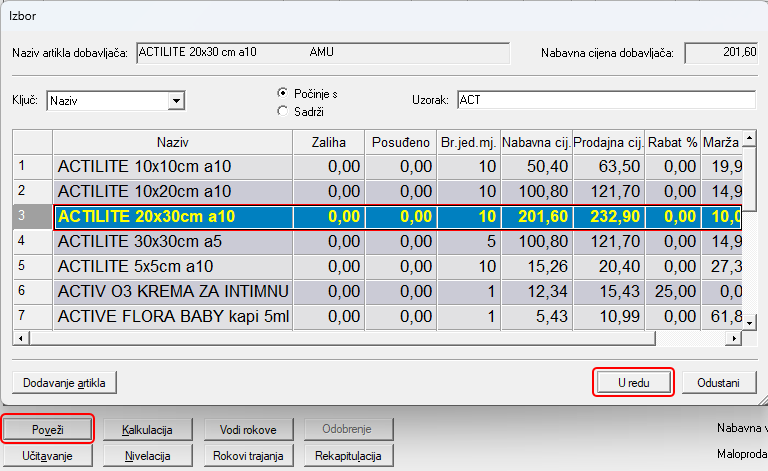Screen dimensions: 768x471
Task: Click the 'Br.jed.mj.' column header
Action: pos(469,142)
